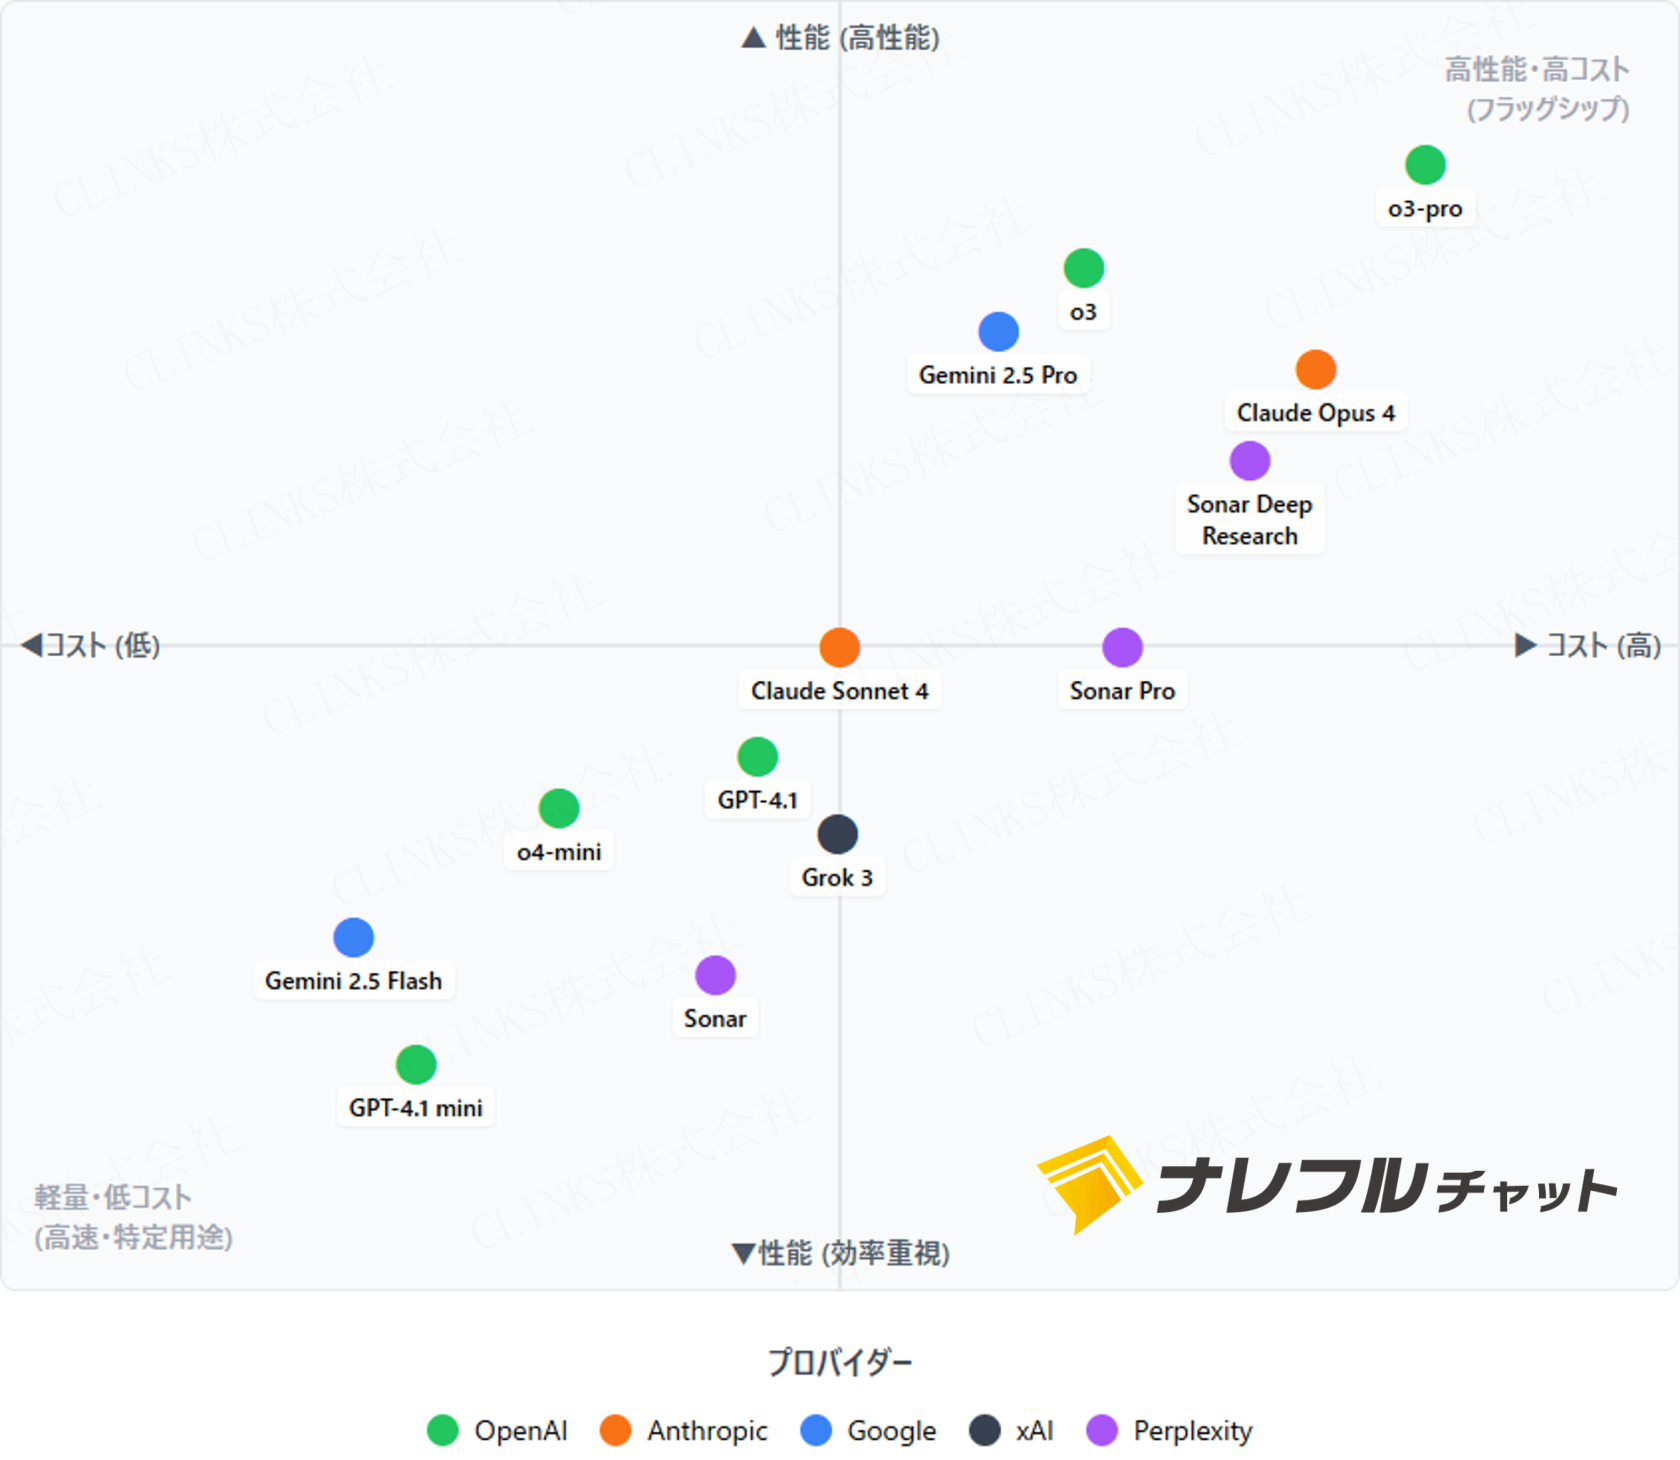1680x1460 pixels.
Task: Click the xAI legend color swatch
Action: click(985, 1431)
